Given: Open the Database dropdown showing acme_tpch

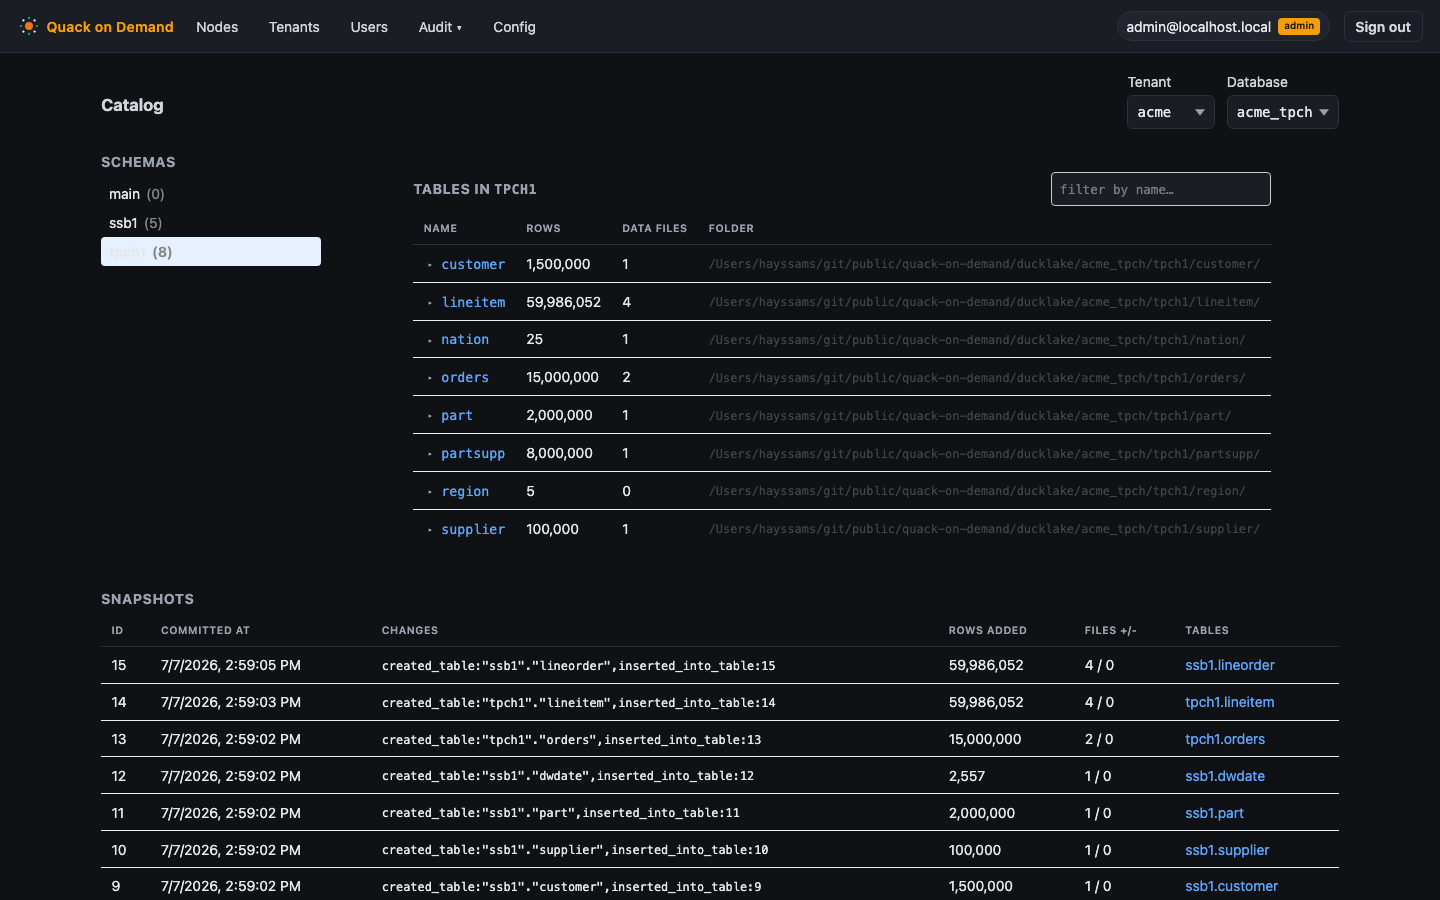Looking at the screenshot, I should pyautogui.click(x=1282, y=112).
